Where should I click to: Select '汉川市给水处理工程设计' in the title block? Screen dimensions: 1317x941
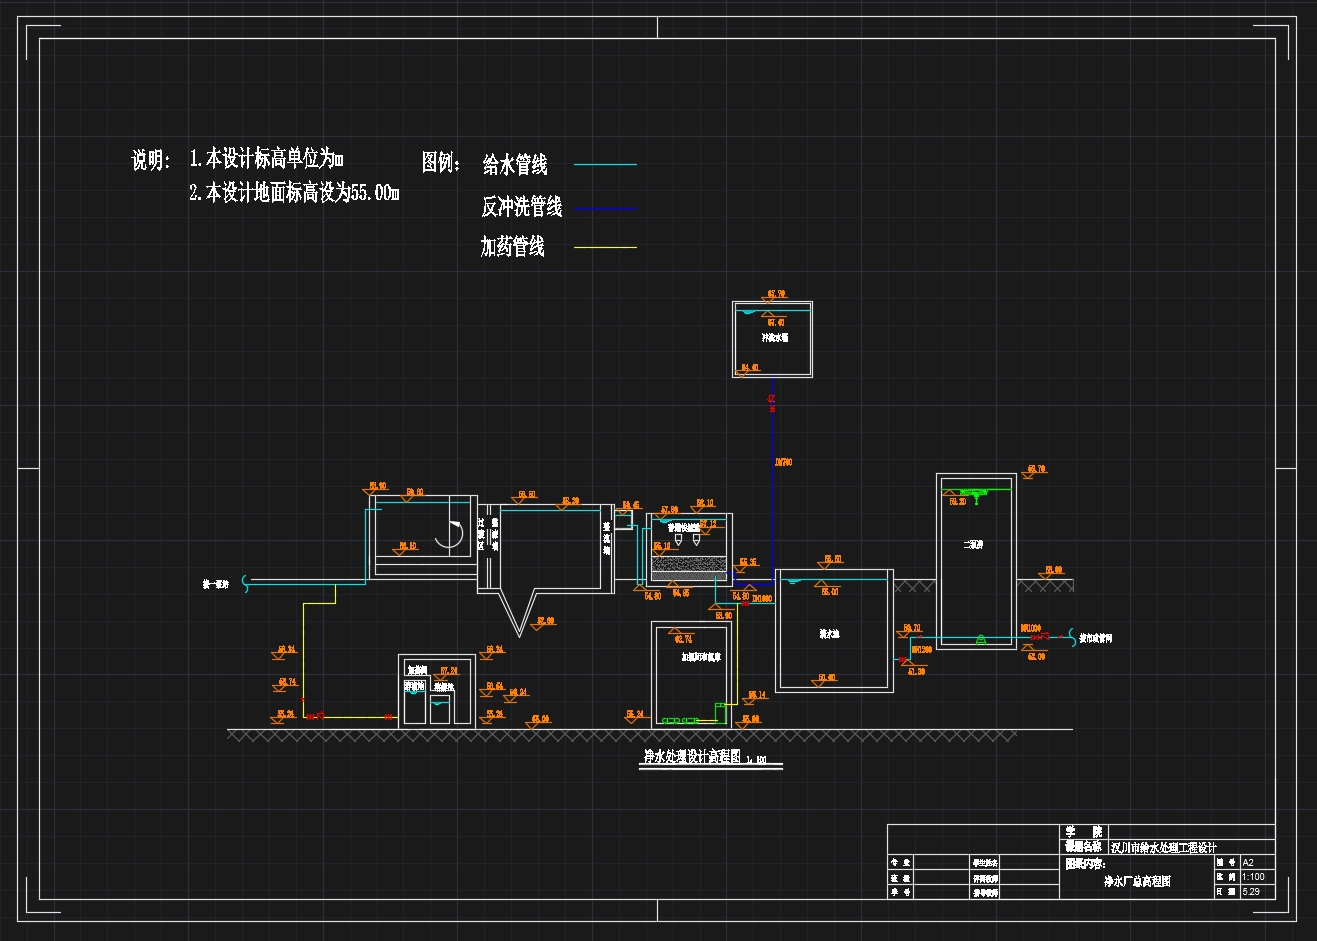tap(1163, 848)
